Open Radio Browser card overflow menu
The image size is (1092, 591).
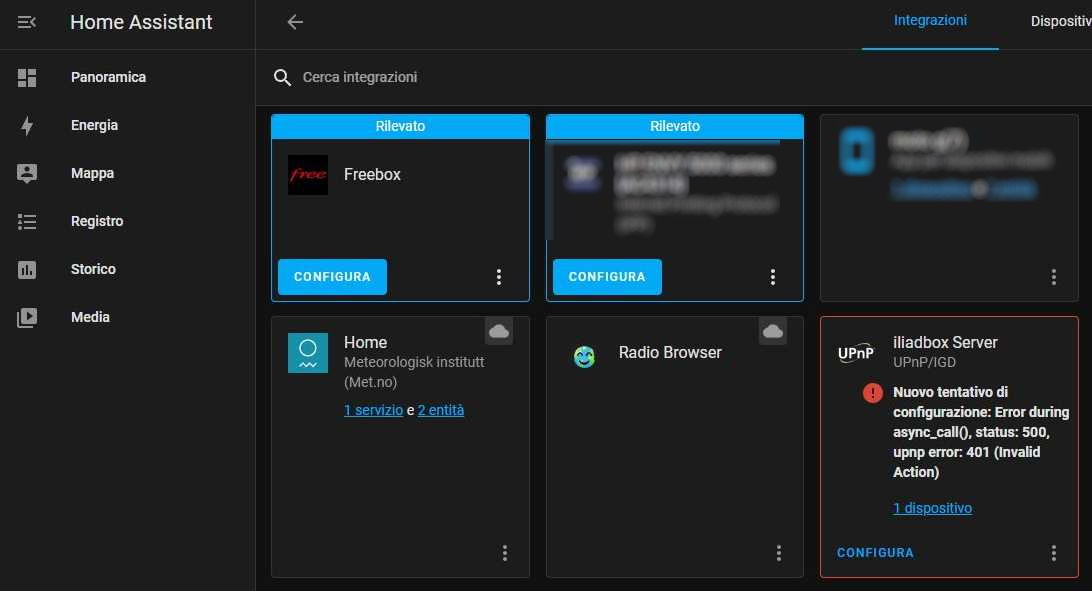(x=779, y=553)
